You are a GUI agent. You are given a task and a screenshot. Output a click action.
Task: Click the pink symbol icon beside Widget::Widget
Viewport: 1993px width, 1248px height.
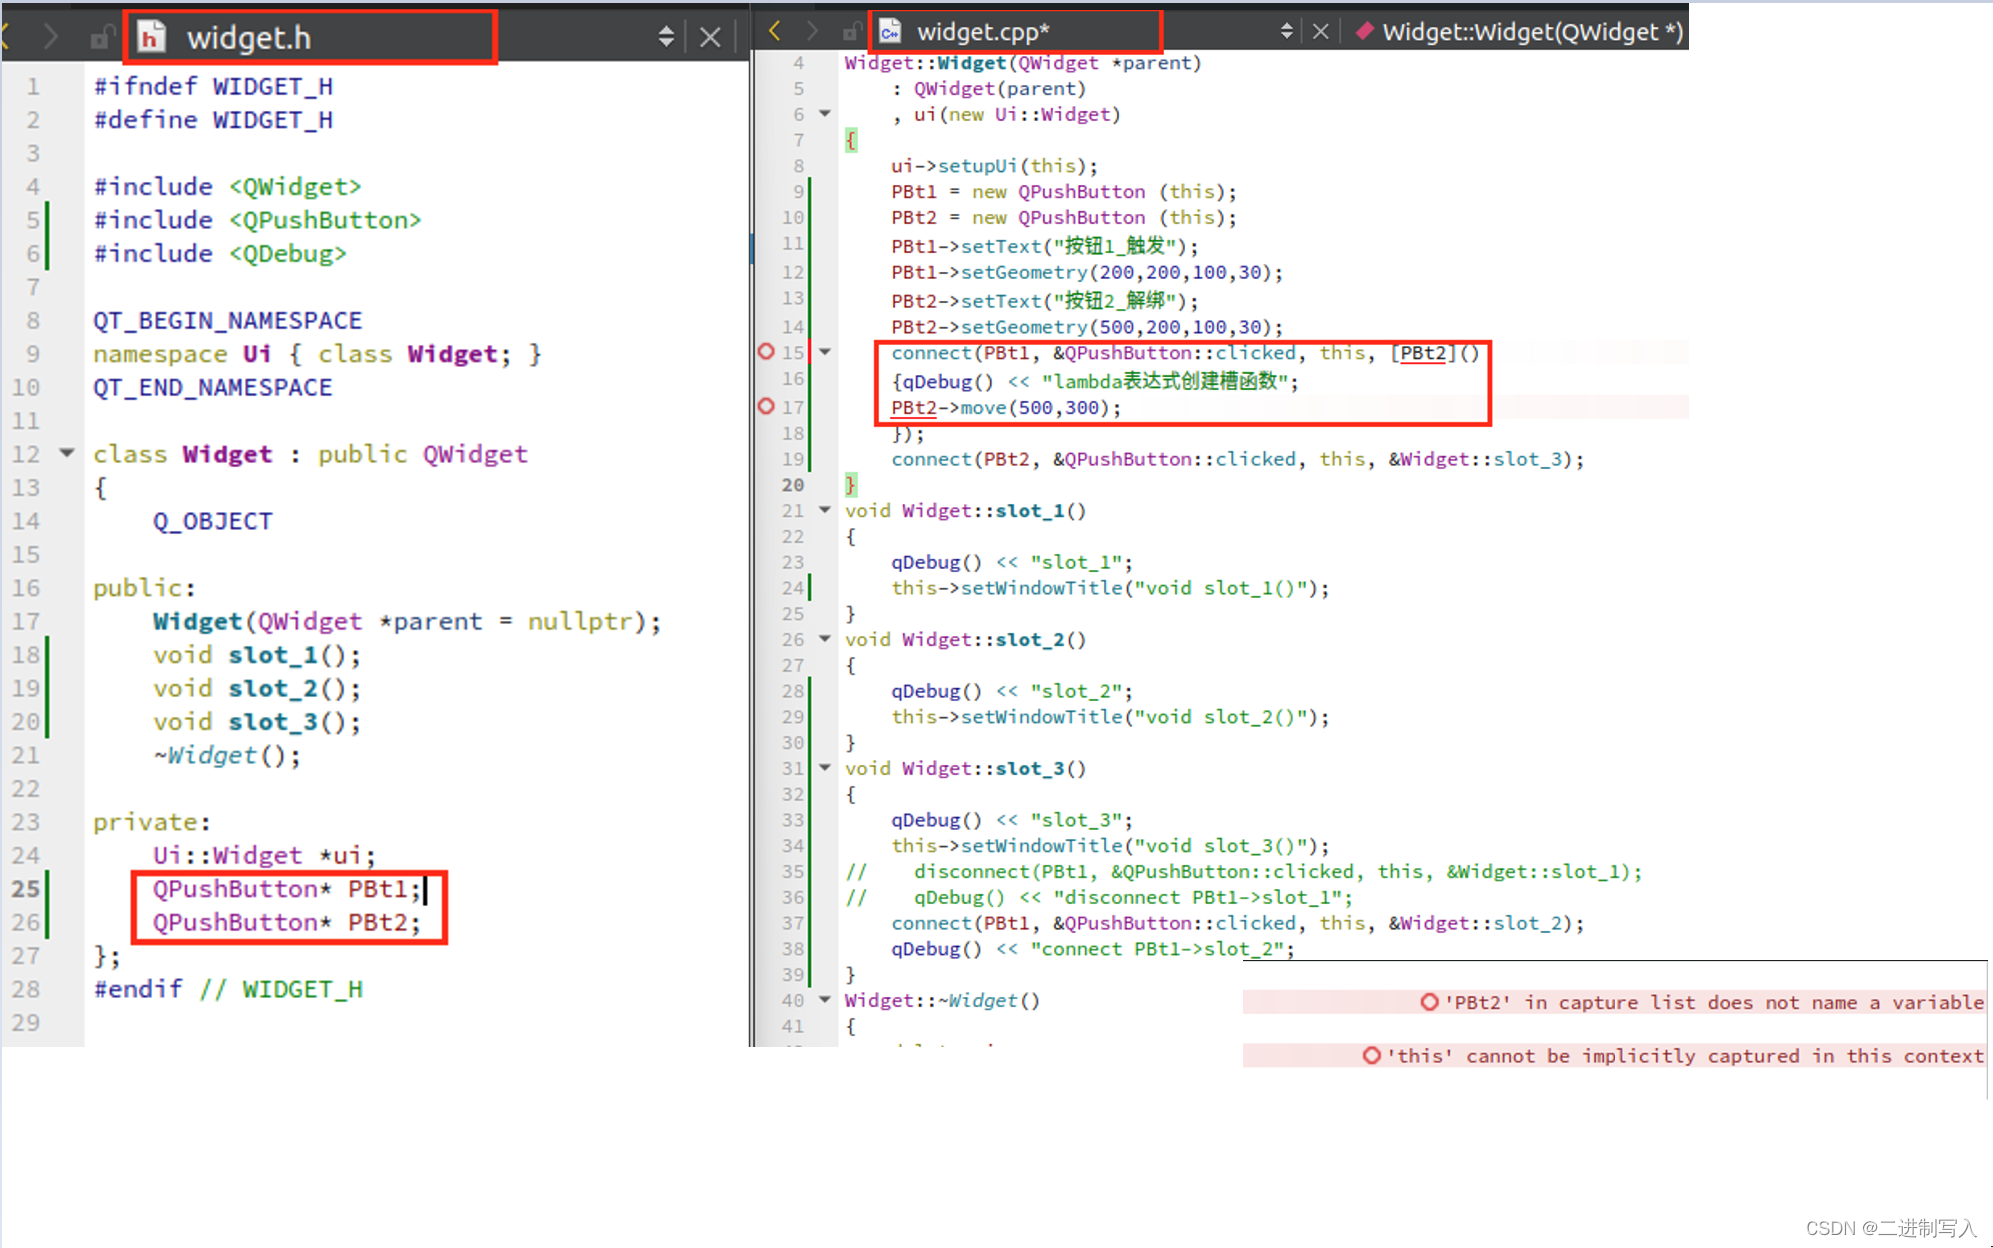(1364, 31)
